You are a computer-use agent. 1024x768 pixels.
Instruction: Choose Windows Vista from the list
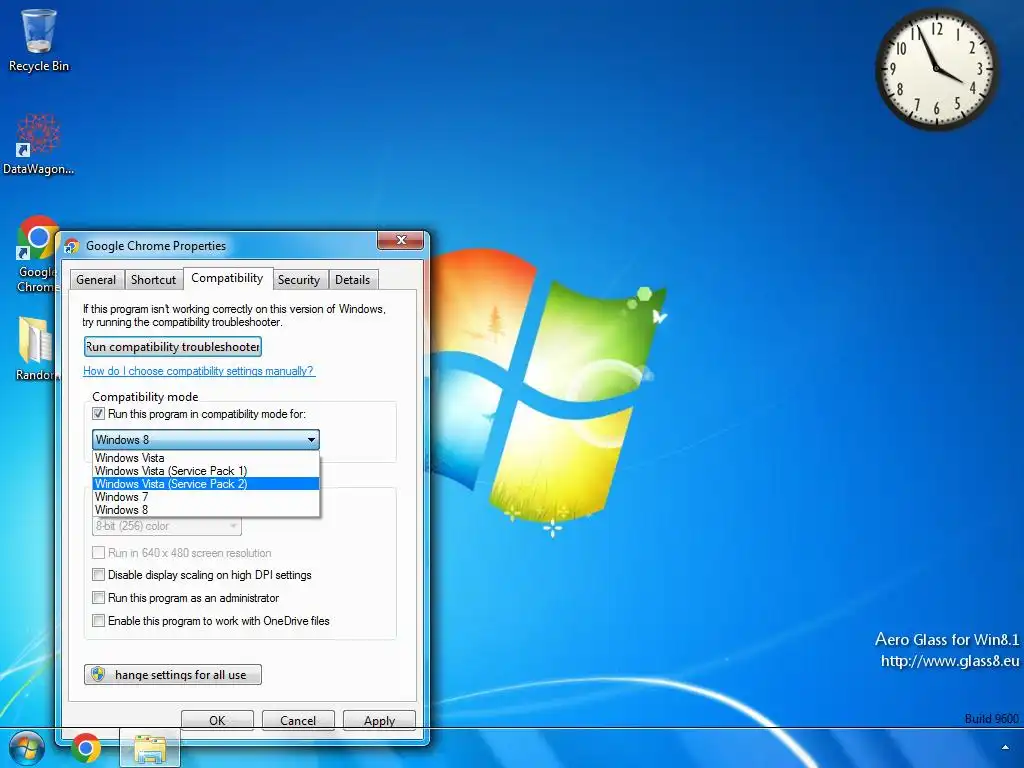[x=206, y=458]
